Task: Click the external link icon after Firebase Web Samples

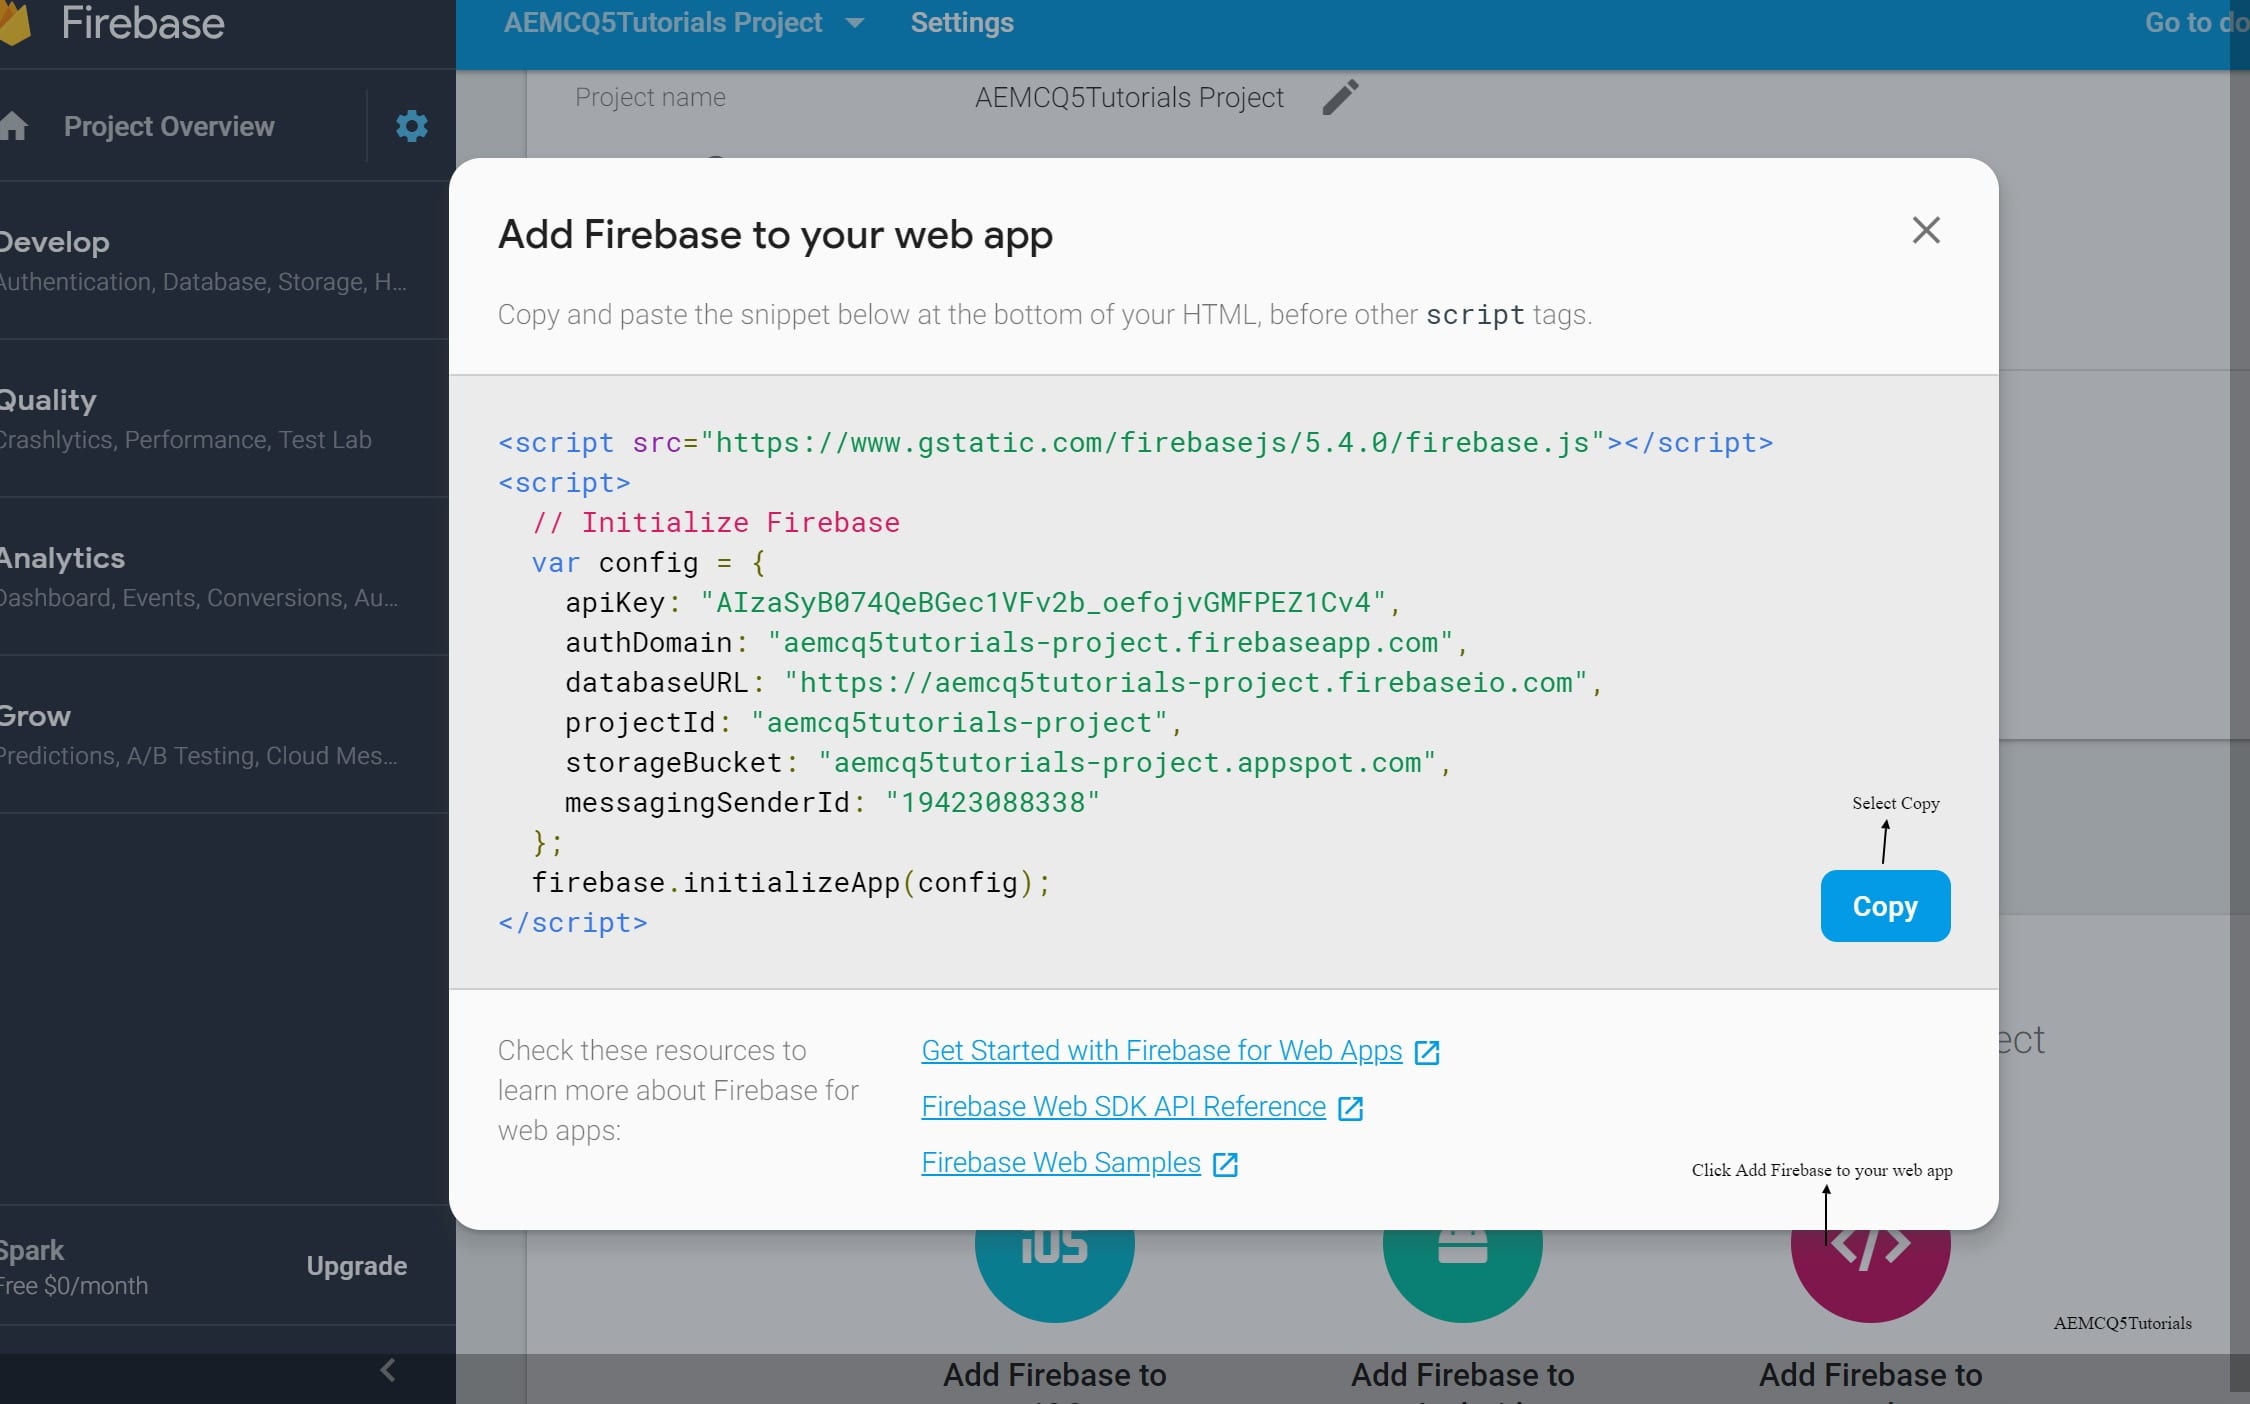Action: pyautogui.click(x=1225, y=1164)
